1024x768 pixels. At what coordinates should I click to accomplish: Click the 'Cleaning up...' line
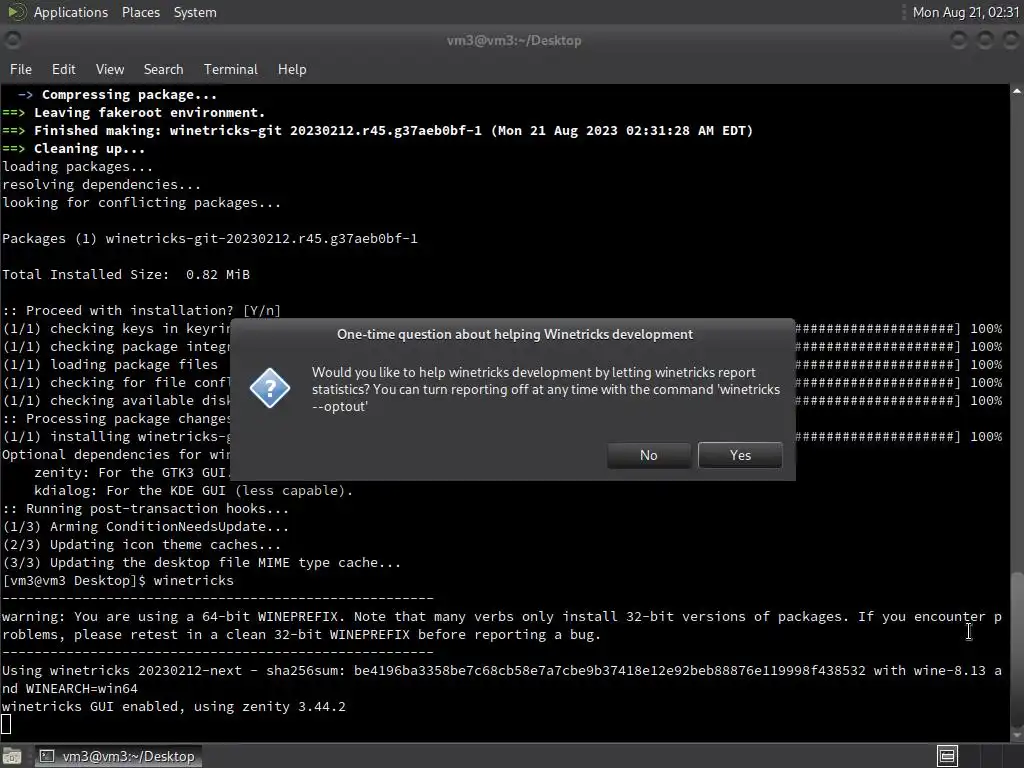(x=73, y=149)
